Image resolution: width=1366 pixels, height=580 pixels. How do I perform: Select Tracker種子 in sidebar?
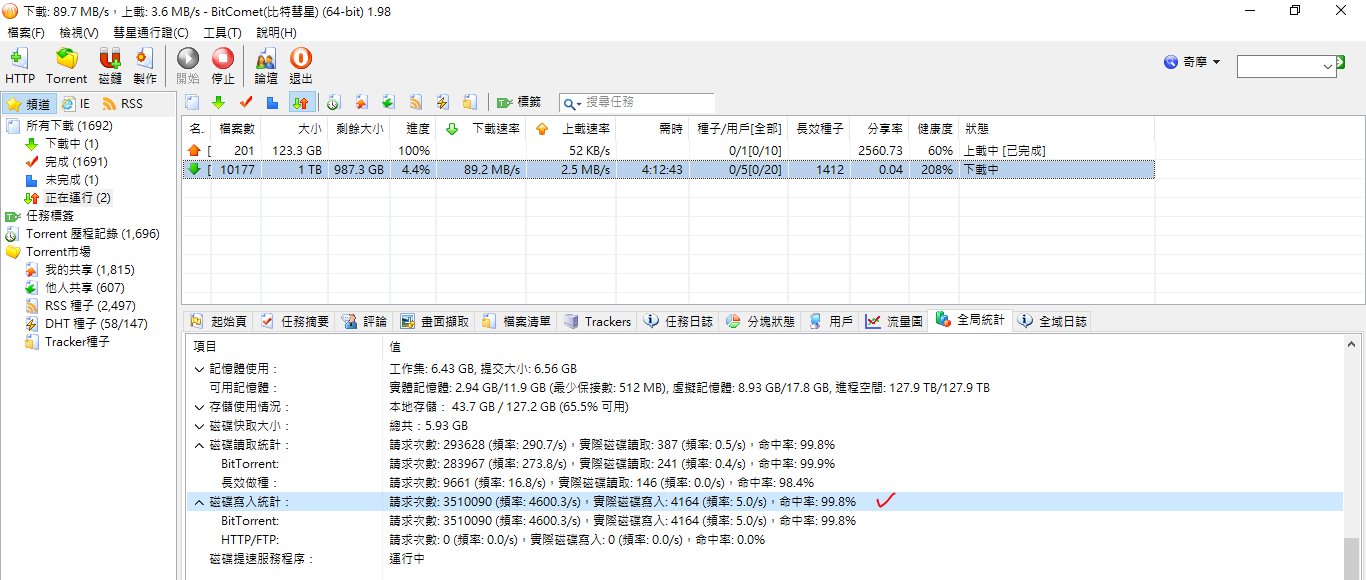point(67,342)
